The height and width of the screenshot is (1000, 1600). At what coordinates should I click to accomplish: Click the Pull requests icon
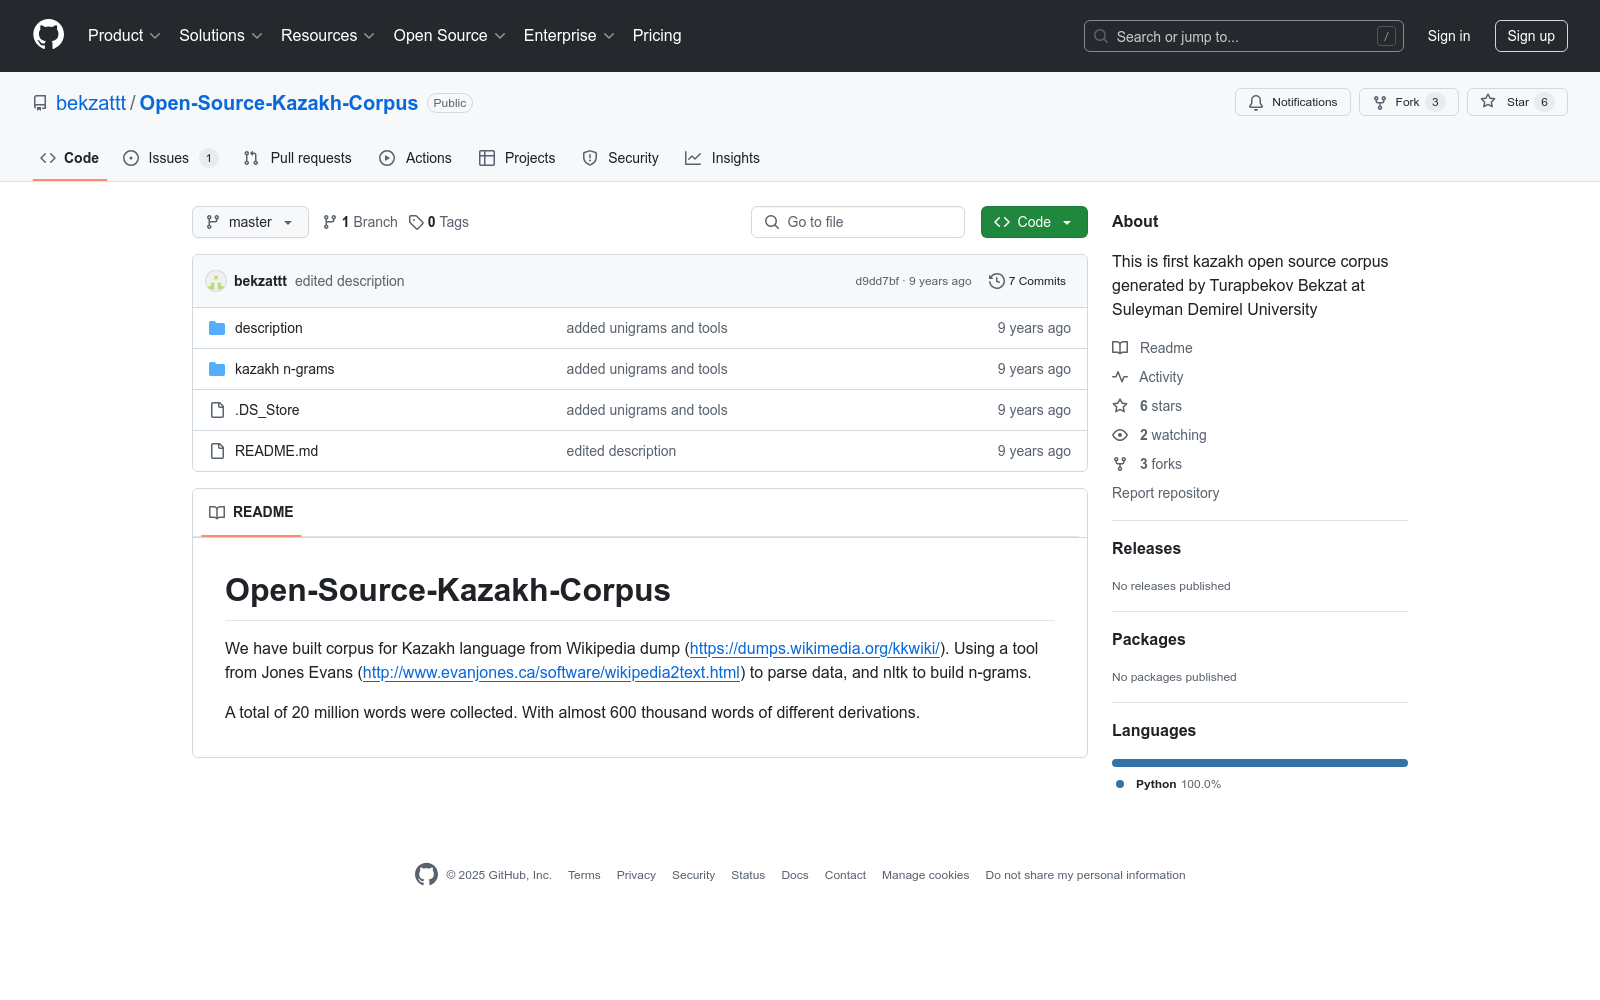tap(251, 158)
